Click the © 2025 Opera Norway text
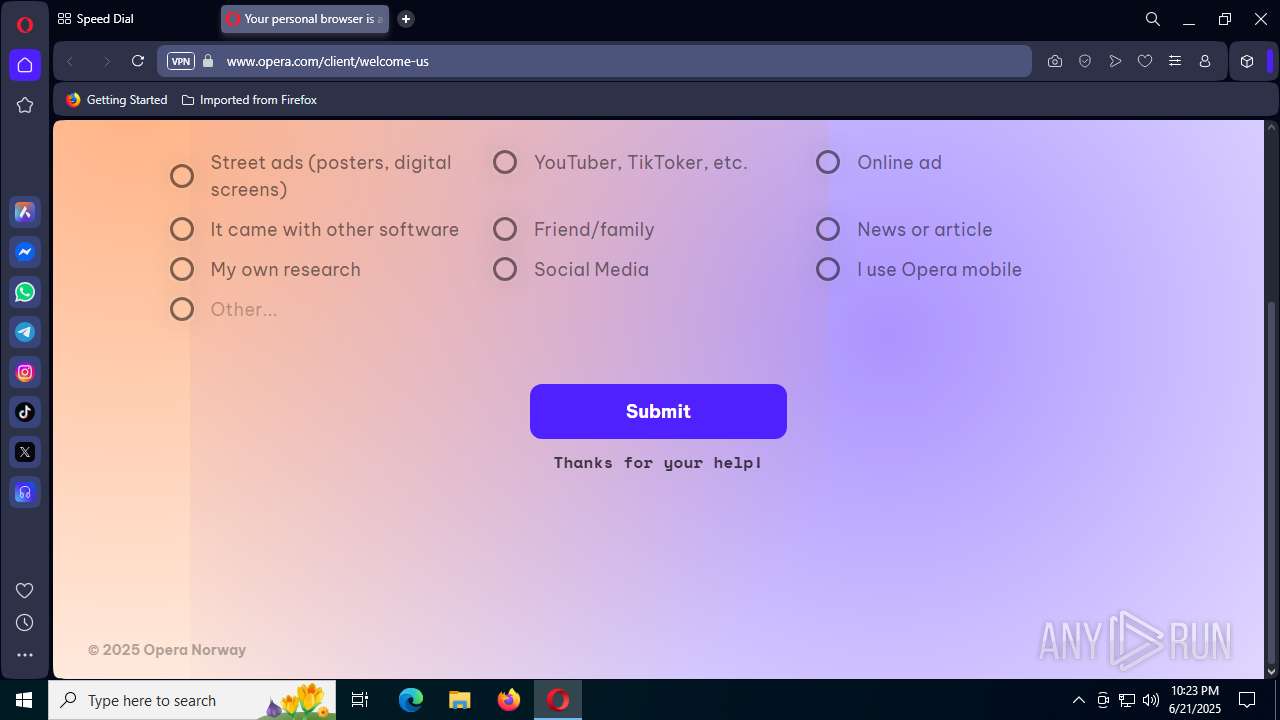 (x=167, y=650)
